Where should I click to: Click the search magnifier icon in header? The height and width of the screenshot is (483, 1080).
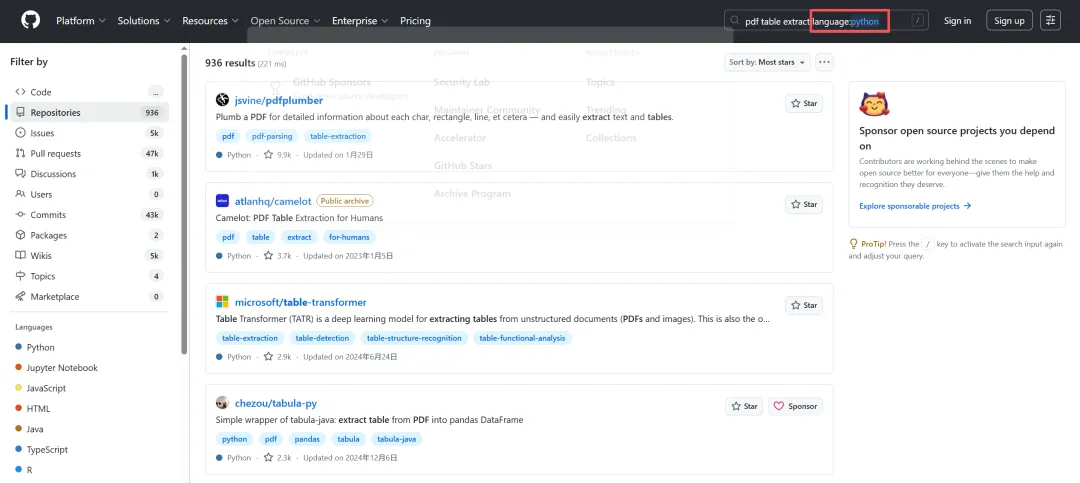(x=736, y=21)
